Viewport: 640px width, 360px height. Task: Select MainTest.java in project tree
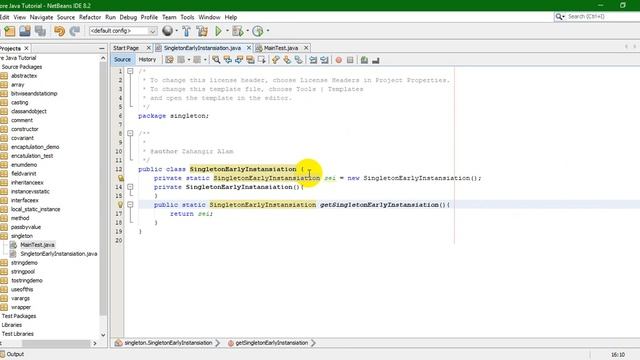click(37, 244)
